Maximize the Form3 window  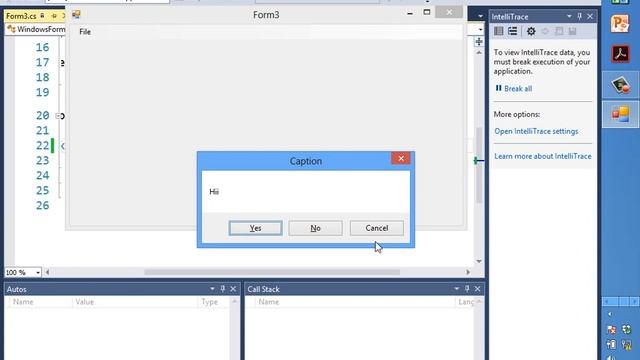click(427, 12)
